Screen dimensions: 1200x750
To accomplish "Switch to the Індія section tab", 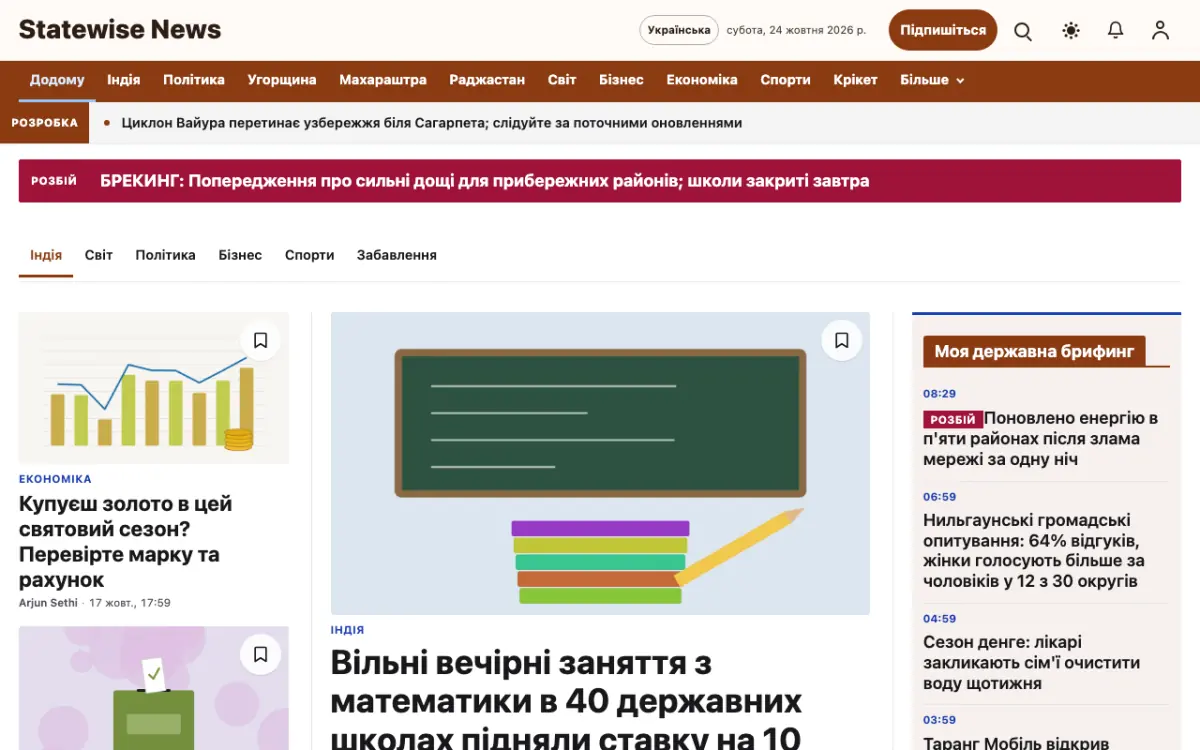I will [x=46, y=255].
